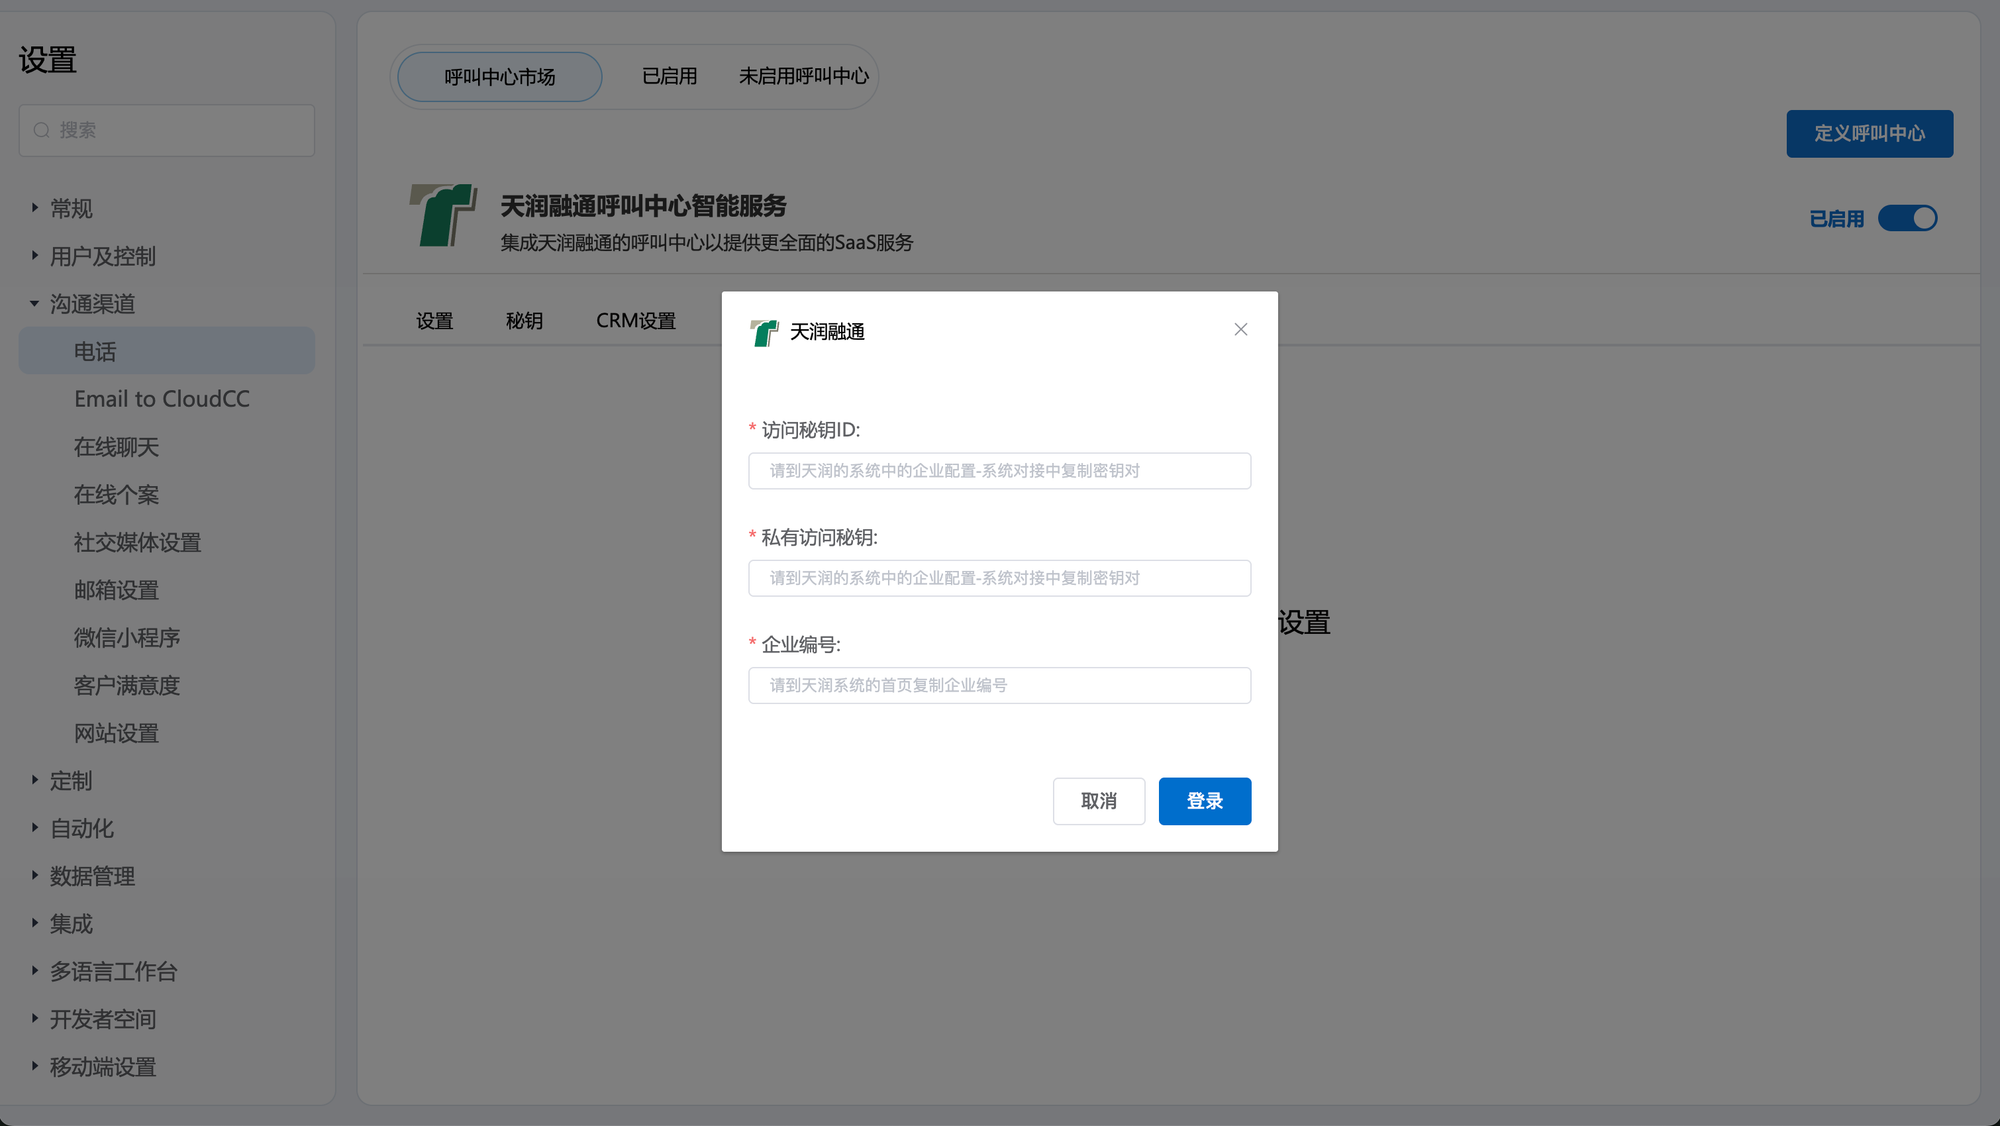The height and width of the screenshot is (1126, 2000).
Task: Click the 企业编号 input field
Action: [x=999, y=685]
